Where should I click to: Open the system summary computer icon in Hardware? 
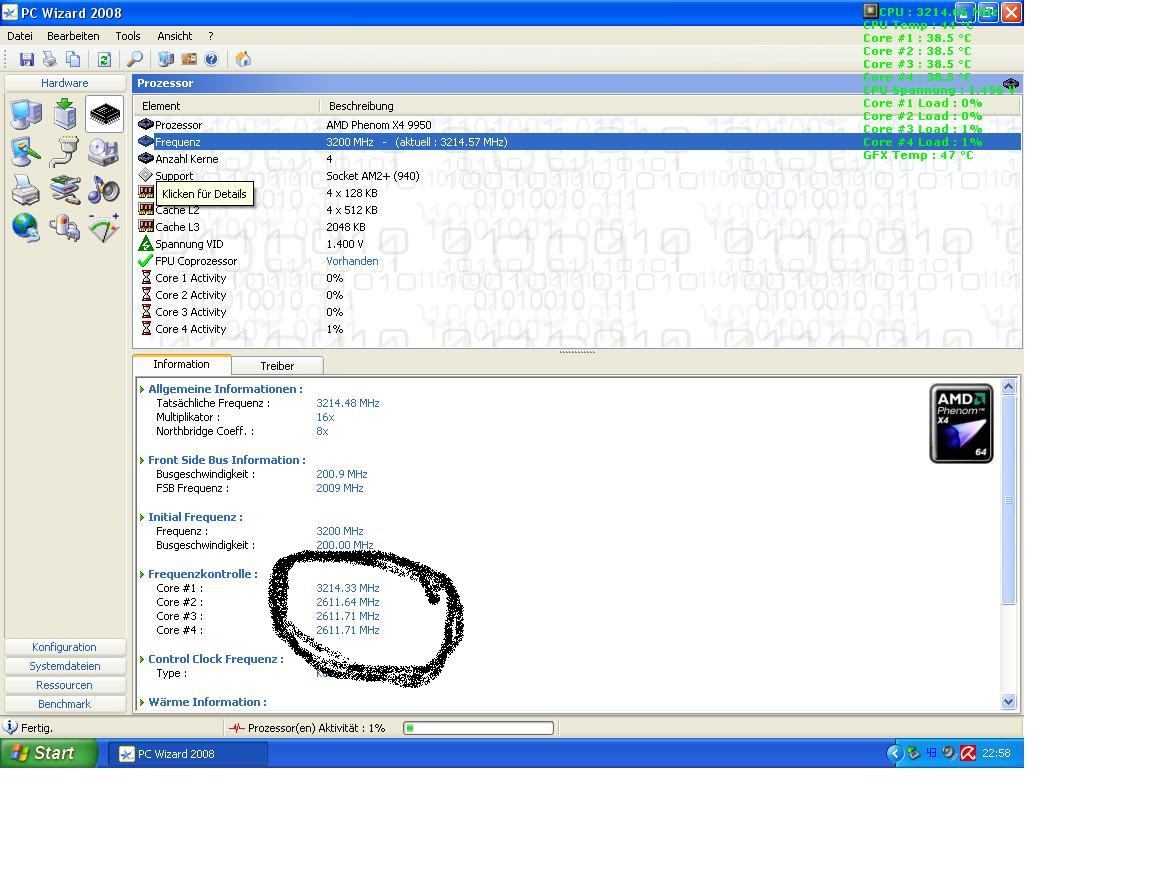(x=26, y=114)
